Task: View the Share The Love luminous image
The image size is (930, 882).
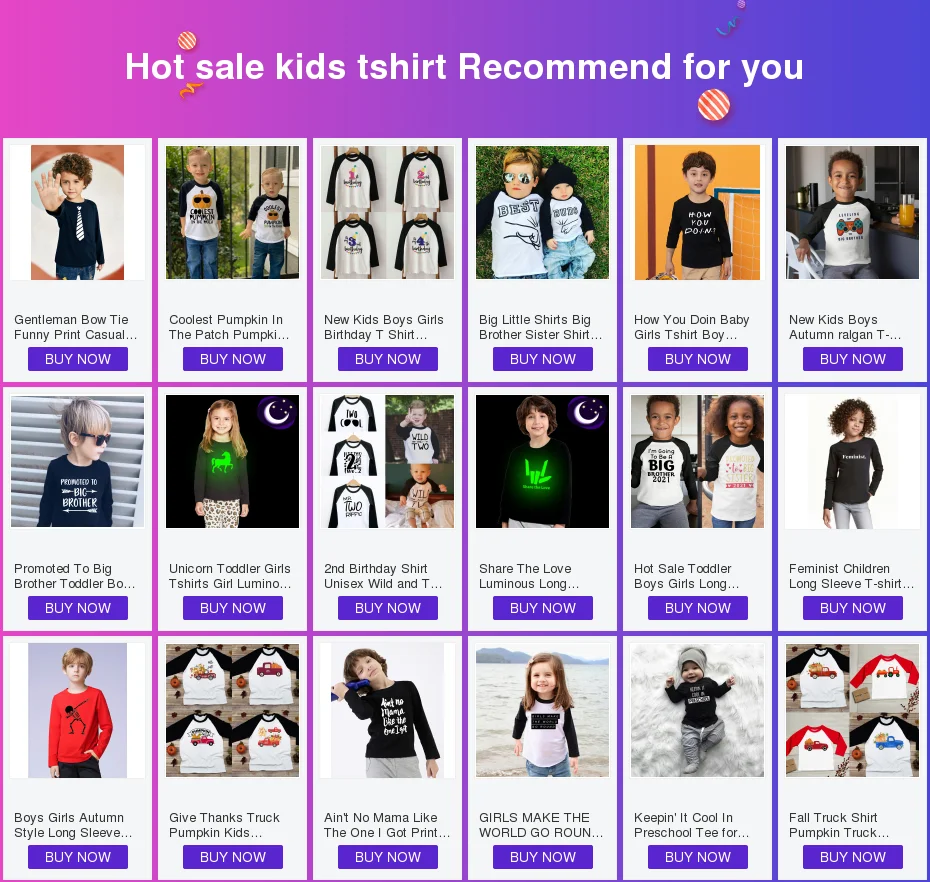Action: [543, 461]
